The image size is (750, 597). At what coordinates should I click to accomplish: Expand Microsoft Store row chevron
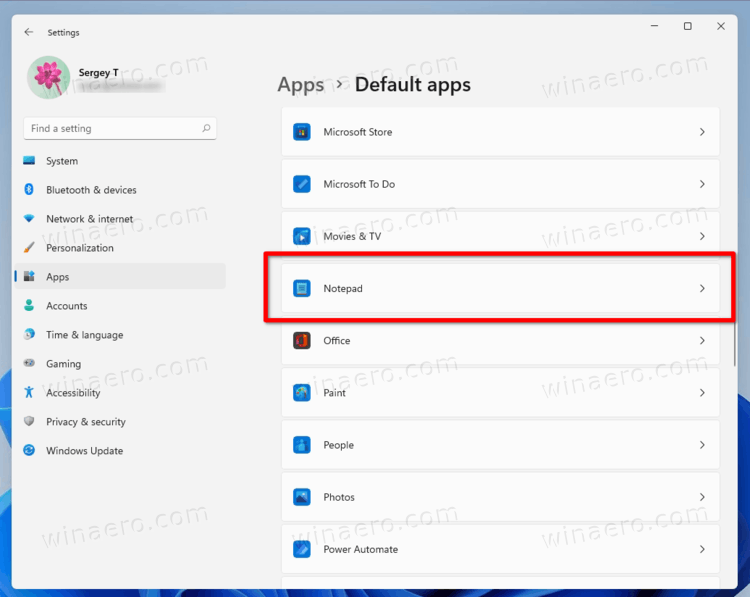702,132
